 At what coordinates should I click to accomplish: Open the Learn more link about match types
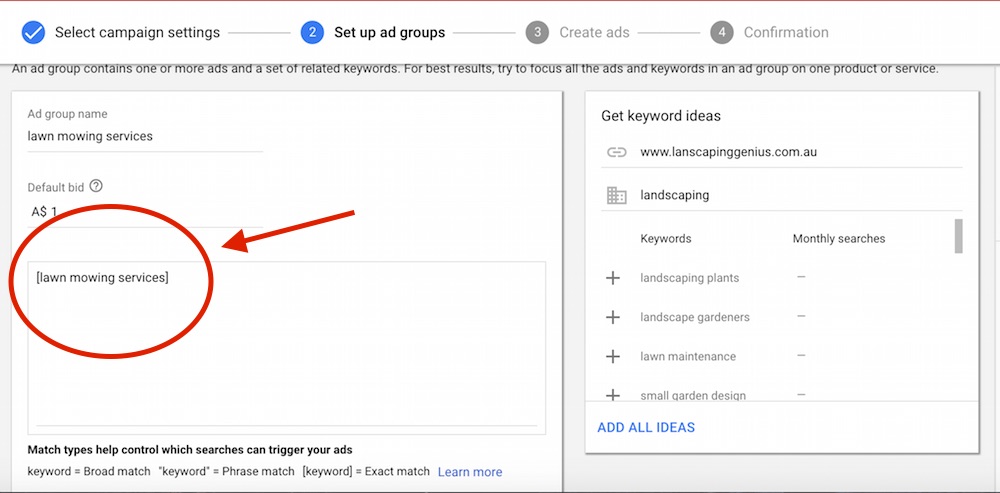pyautogui.click(x=470, y=472)
